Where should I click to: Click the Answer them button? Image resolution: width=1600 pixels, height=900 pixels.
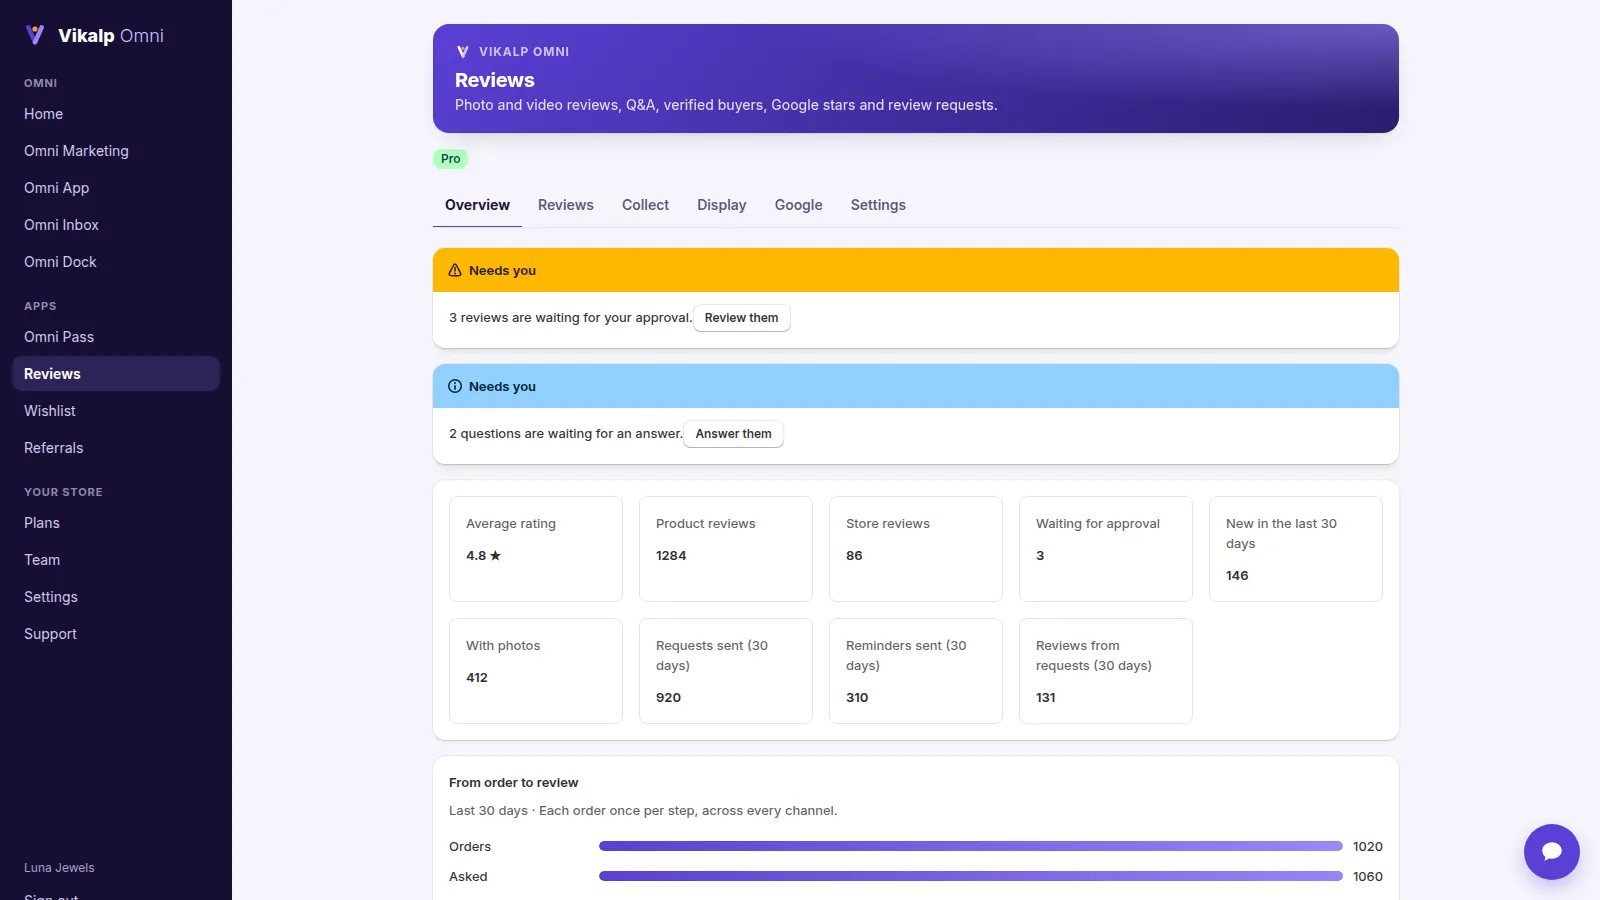(733, 434)
